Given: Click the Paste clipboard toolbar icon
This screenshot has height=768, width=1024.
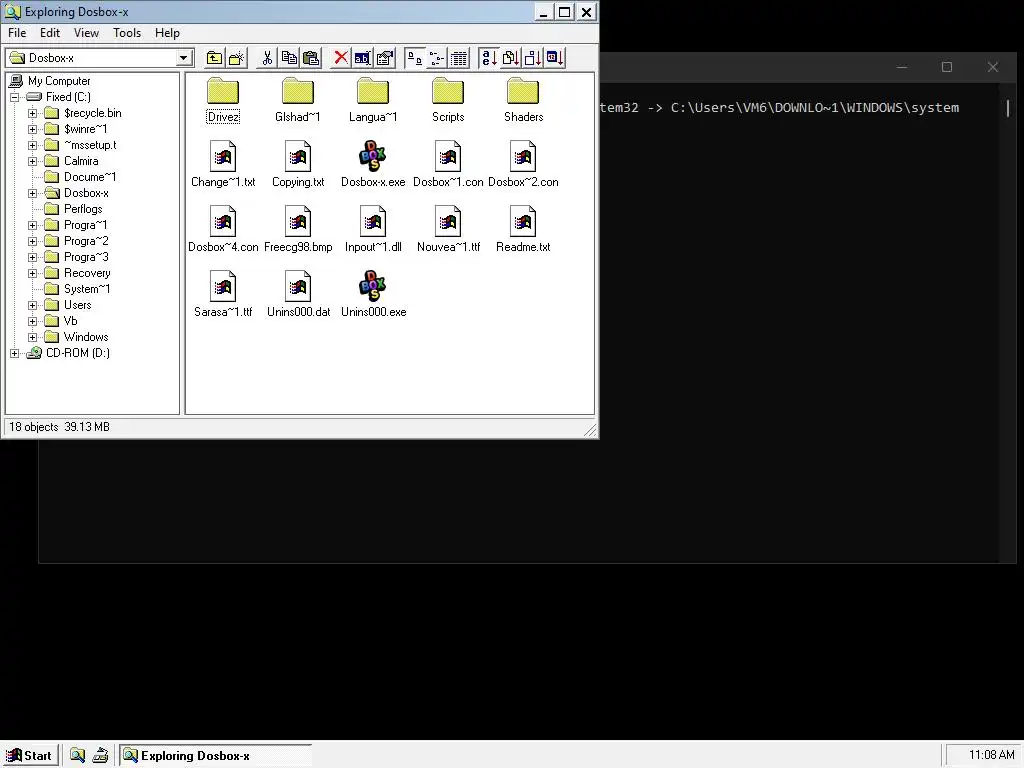Looking at the screenshot, I should (312, 58).
